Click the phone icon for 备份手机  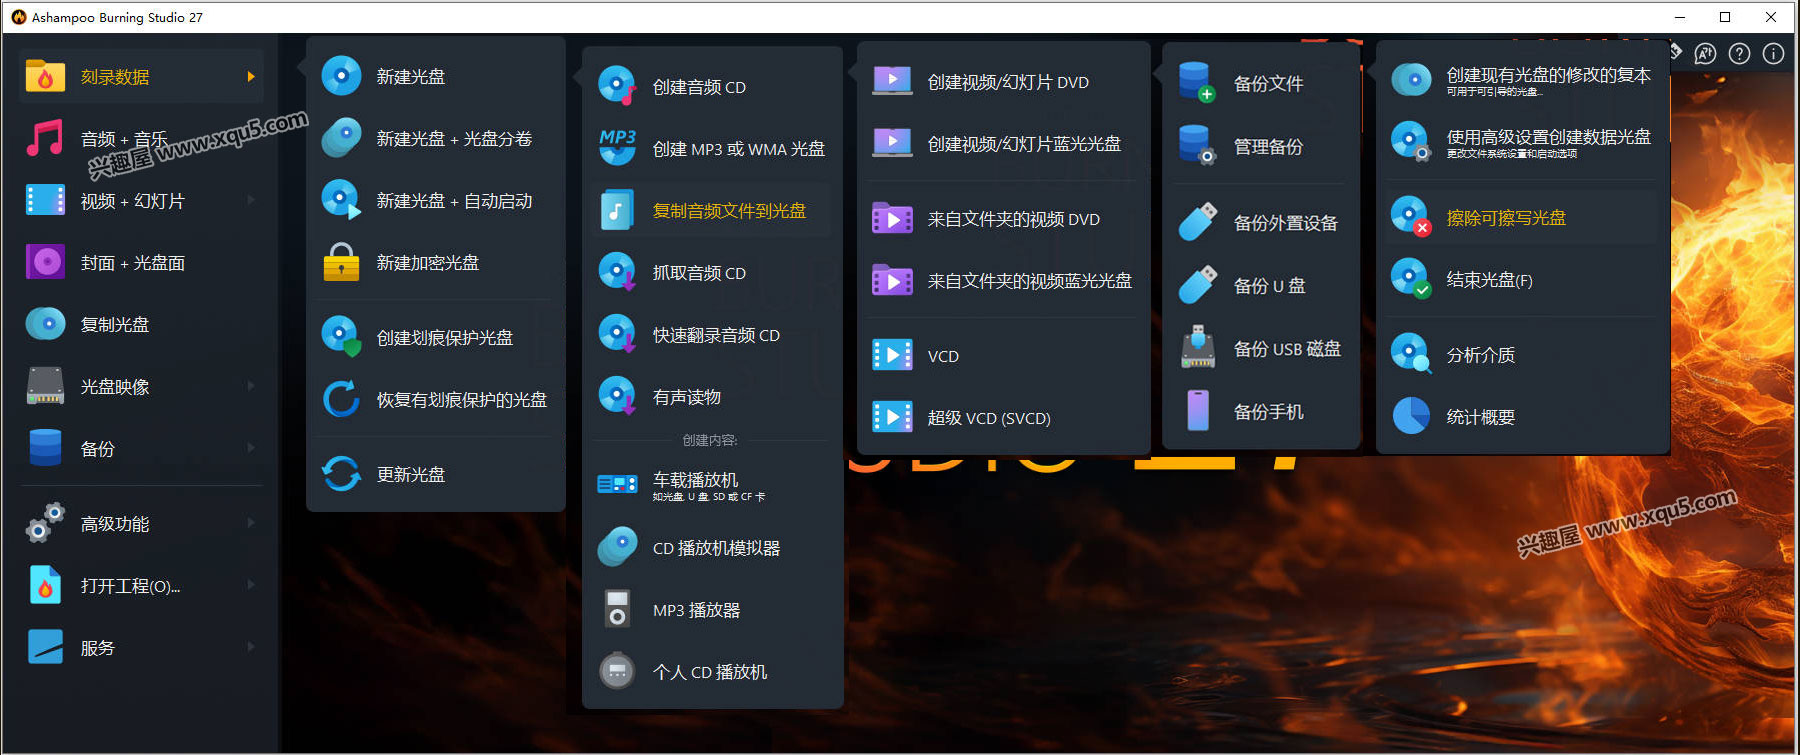(1198, 411)
